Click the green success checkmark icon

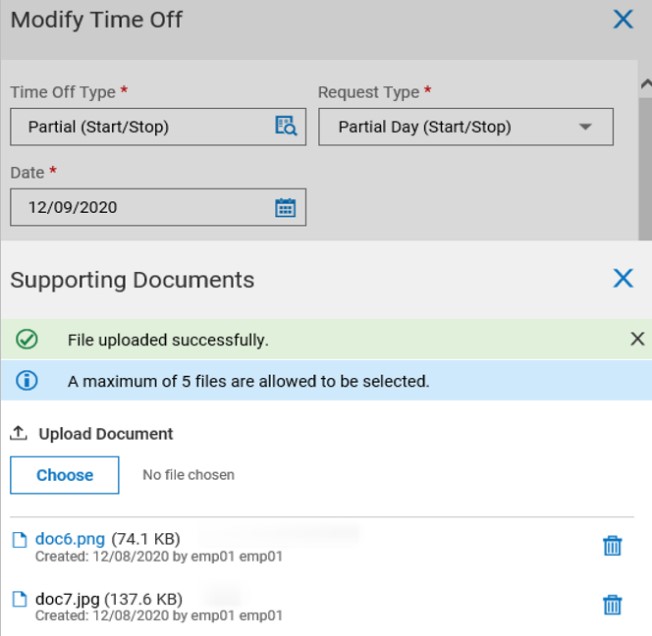pos(27,339)
